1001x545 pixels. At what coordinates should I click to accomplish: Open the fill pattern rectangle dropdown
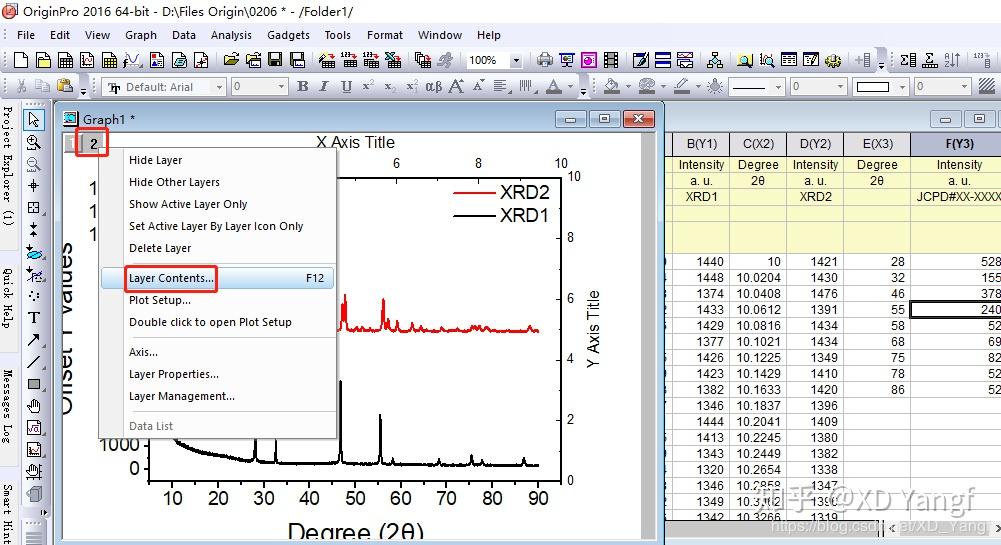pyautogui.click(x=902, y=86)
